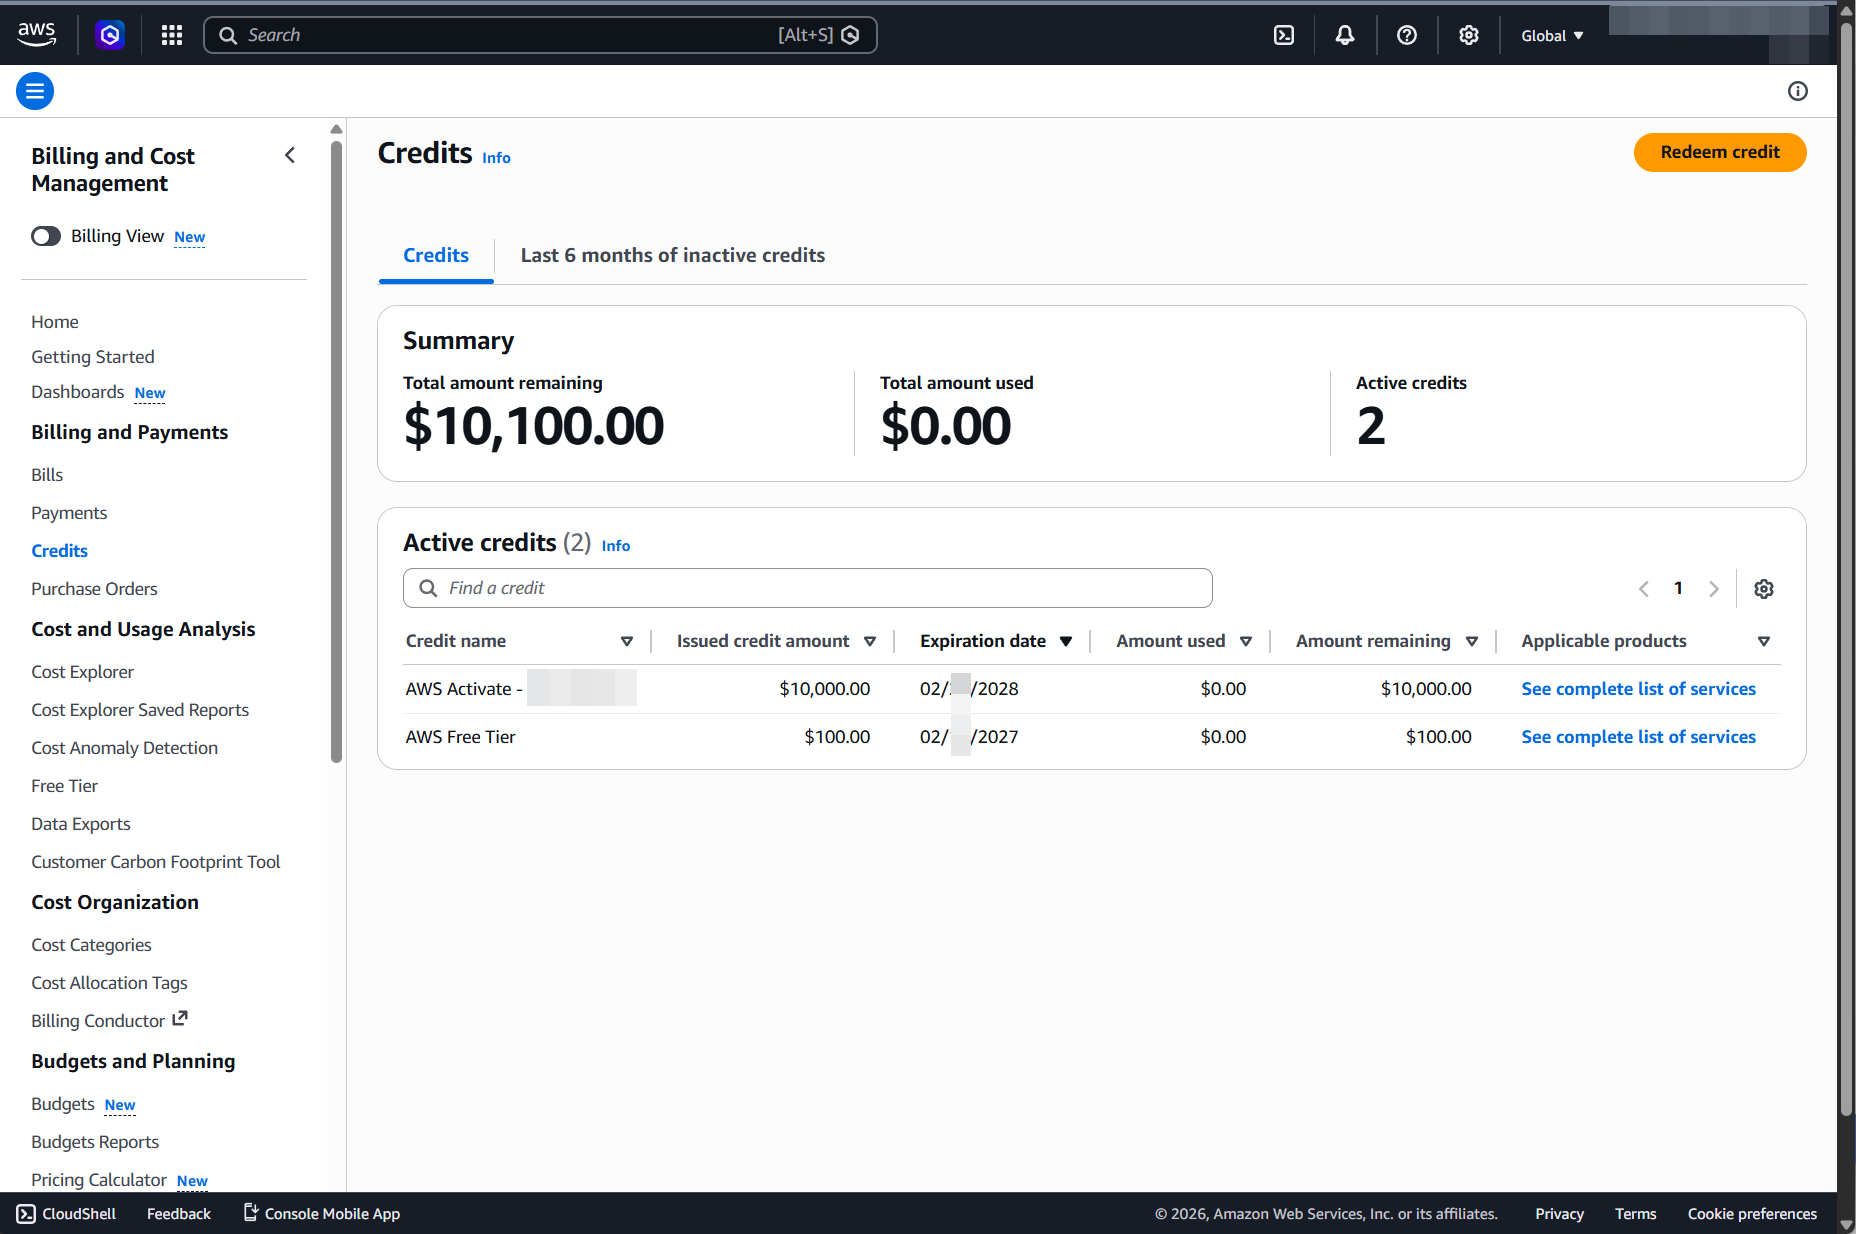The height and width of the screenshot is (1234, 1856).
Task: Click the top Search input field
Action: (x=540, y=35)
